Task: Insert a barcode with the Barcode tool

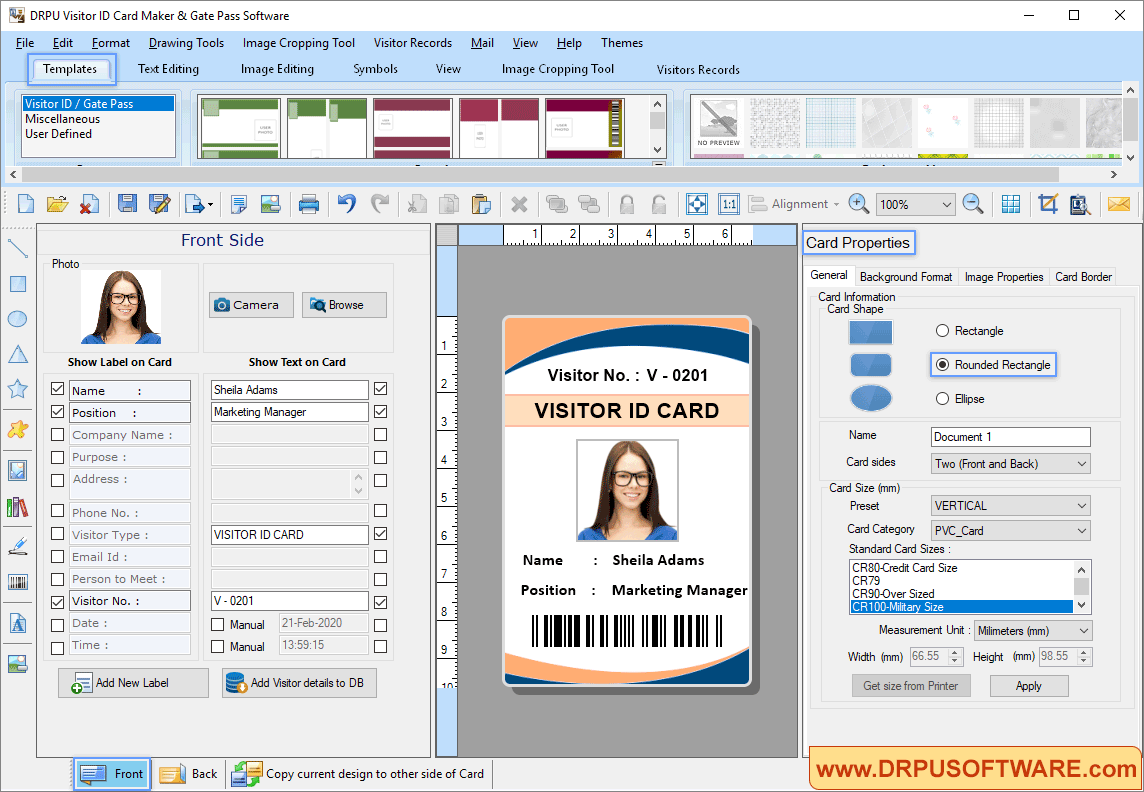Action: click(x=18, y=582)
